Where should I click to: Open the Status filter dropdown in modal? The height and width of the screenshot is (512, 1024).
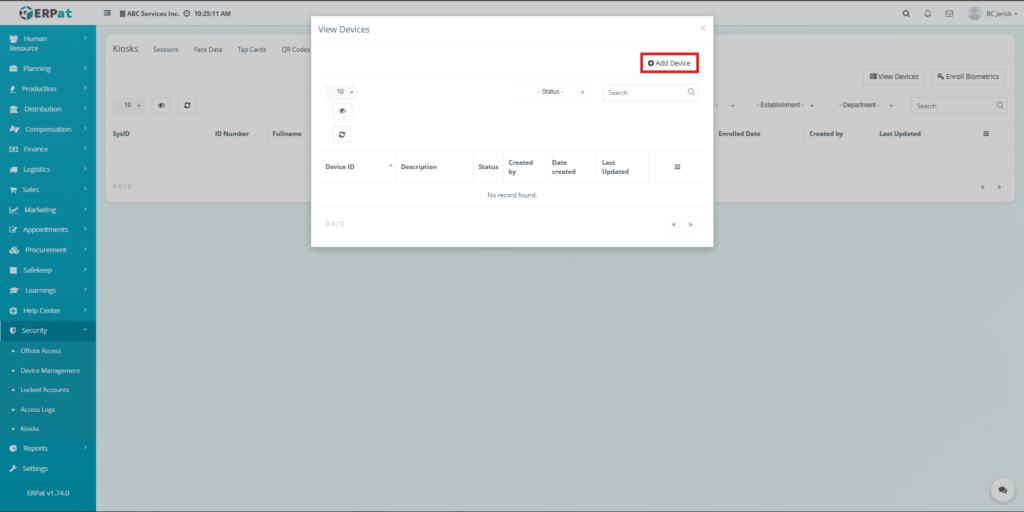point(553,92)
